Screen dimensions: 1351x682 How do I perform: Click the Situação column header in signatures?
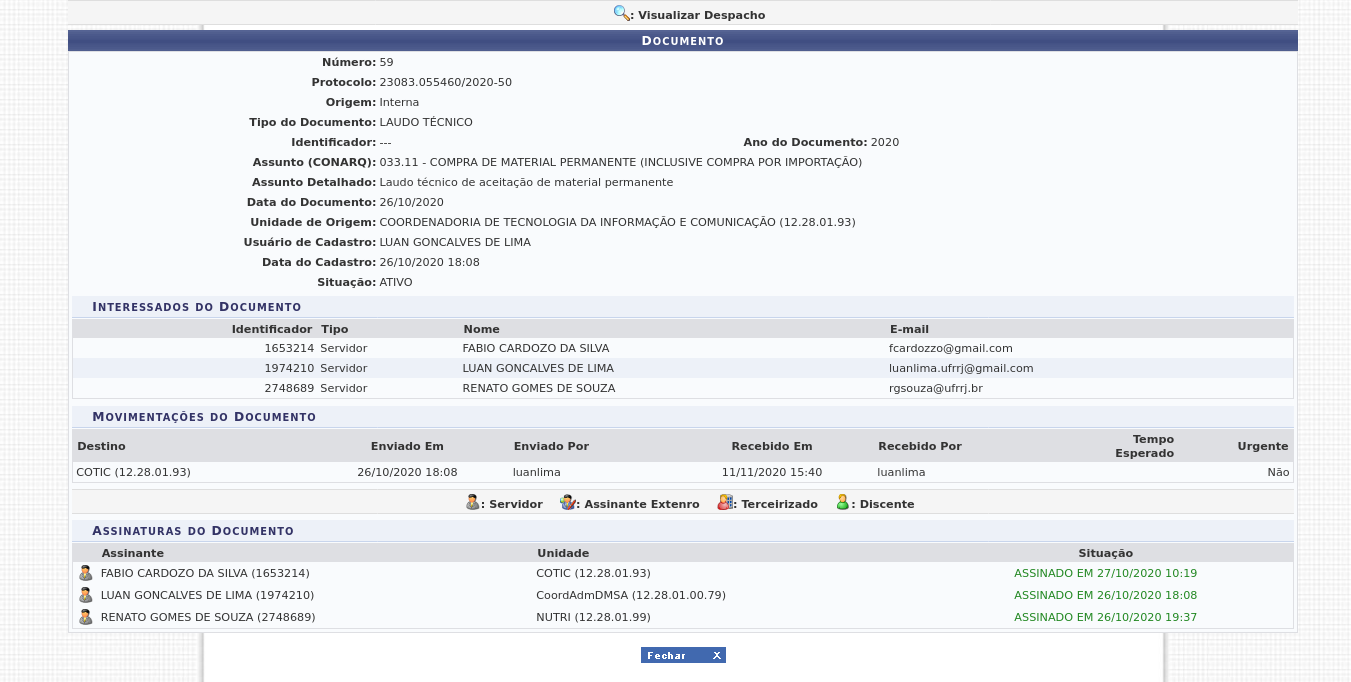click(1105, 554)
